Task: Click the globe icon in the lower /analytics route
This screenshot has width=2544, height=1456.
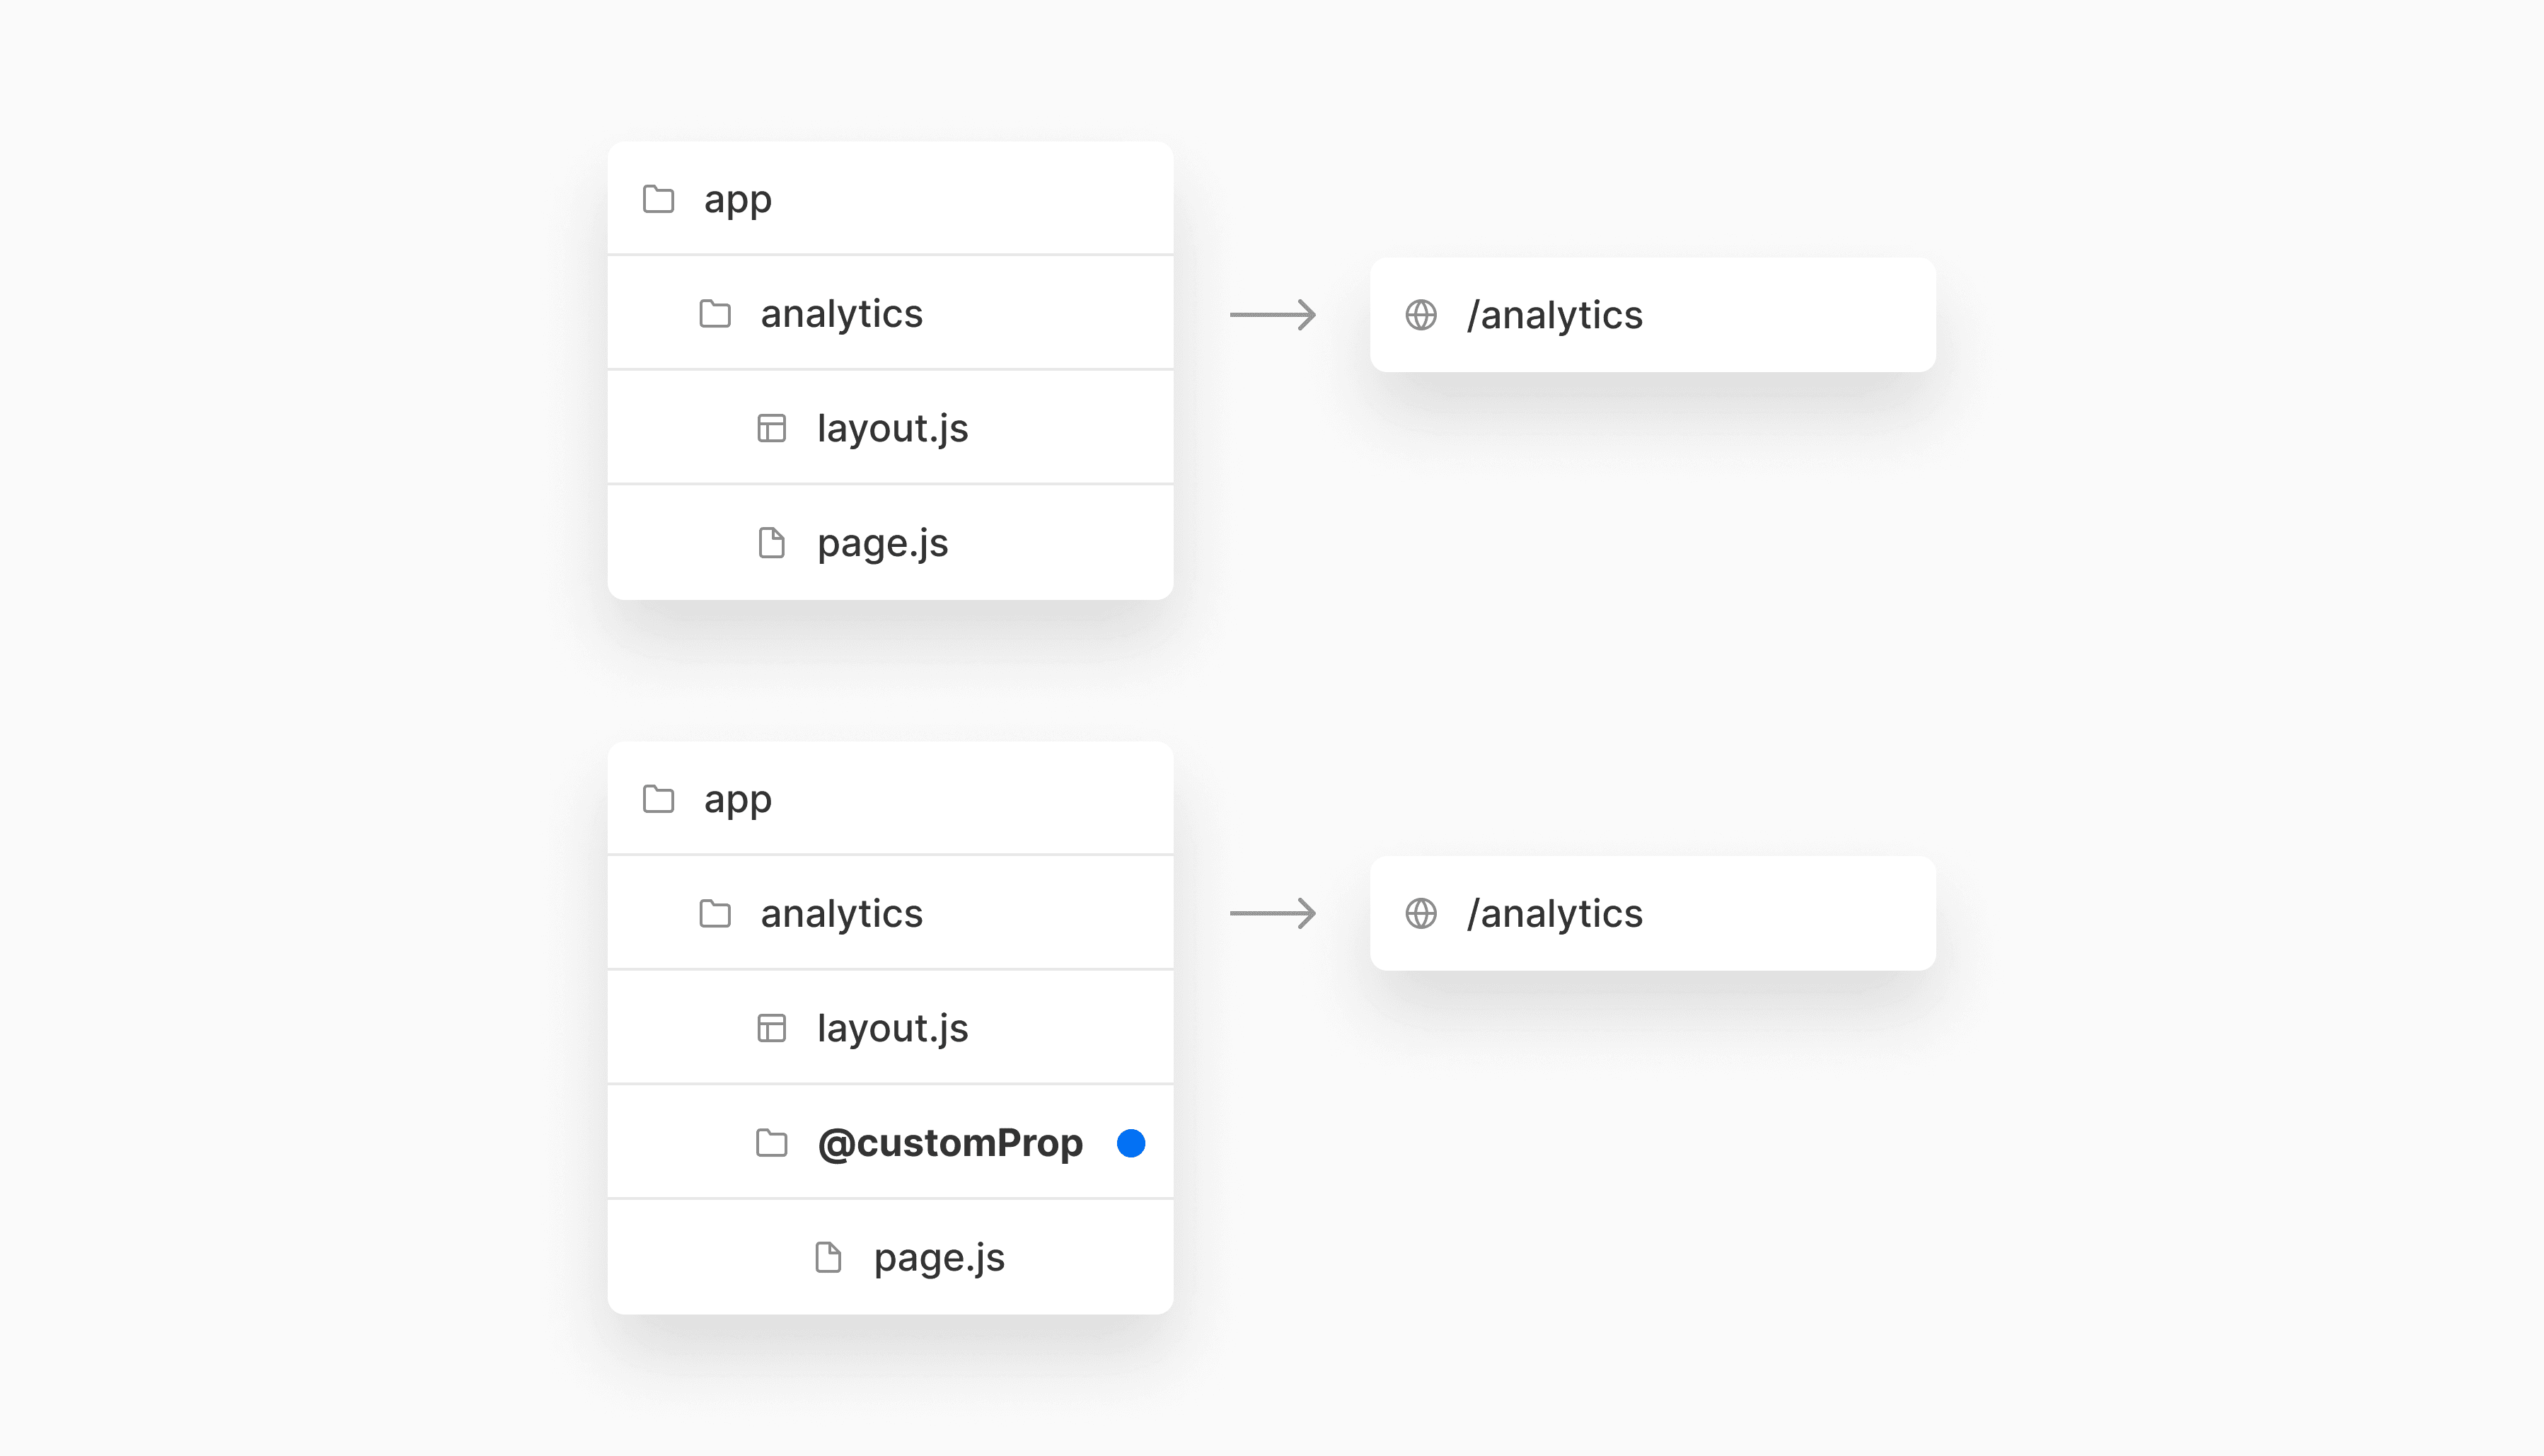Action: coord(1420,913)
